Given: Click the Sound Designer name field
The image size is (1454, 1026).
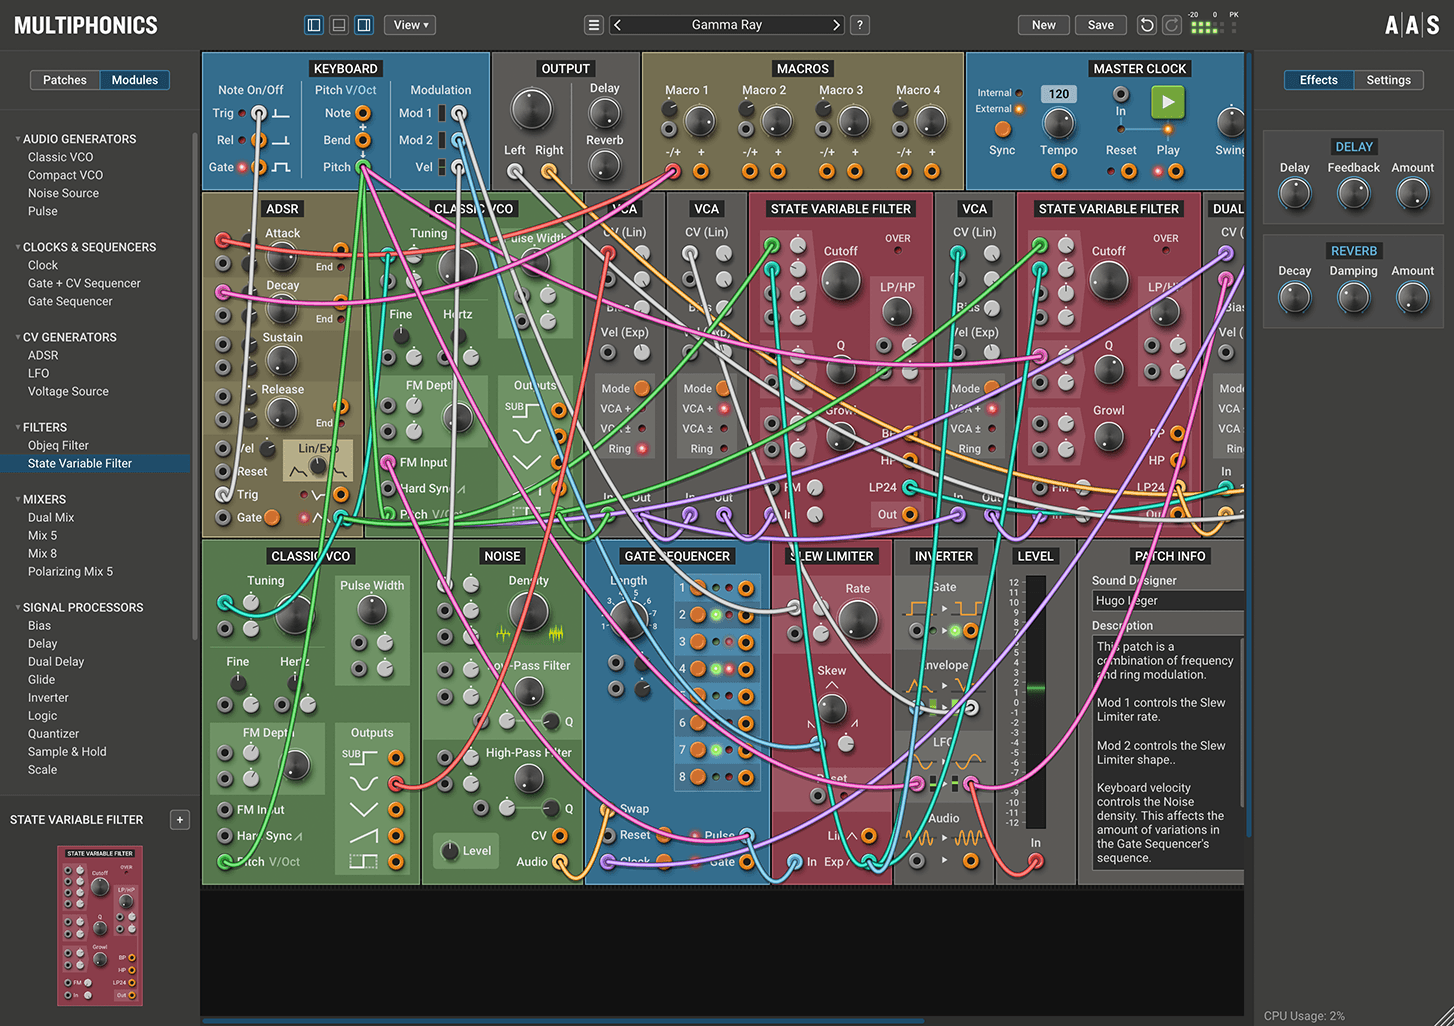Looking at the screenshot, I should [x=1166, y=600].
